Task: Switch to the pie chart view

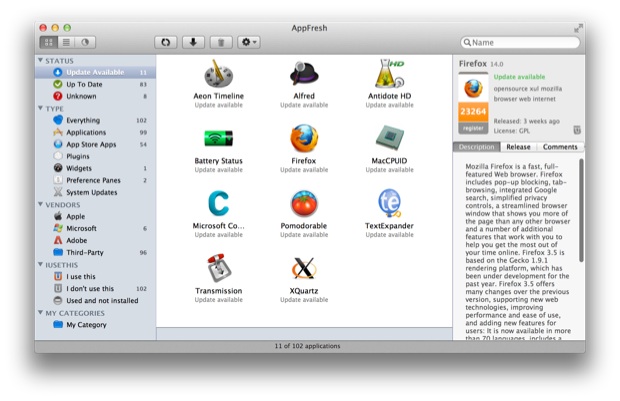Action: pos(85,42)
